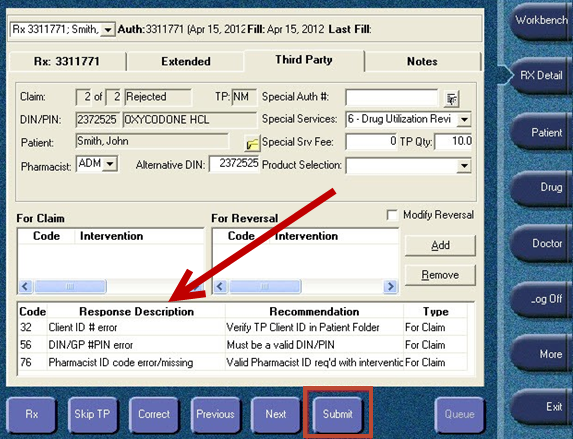Click For Claim Intervention column header

pos(139,236)
